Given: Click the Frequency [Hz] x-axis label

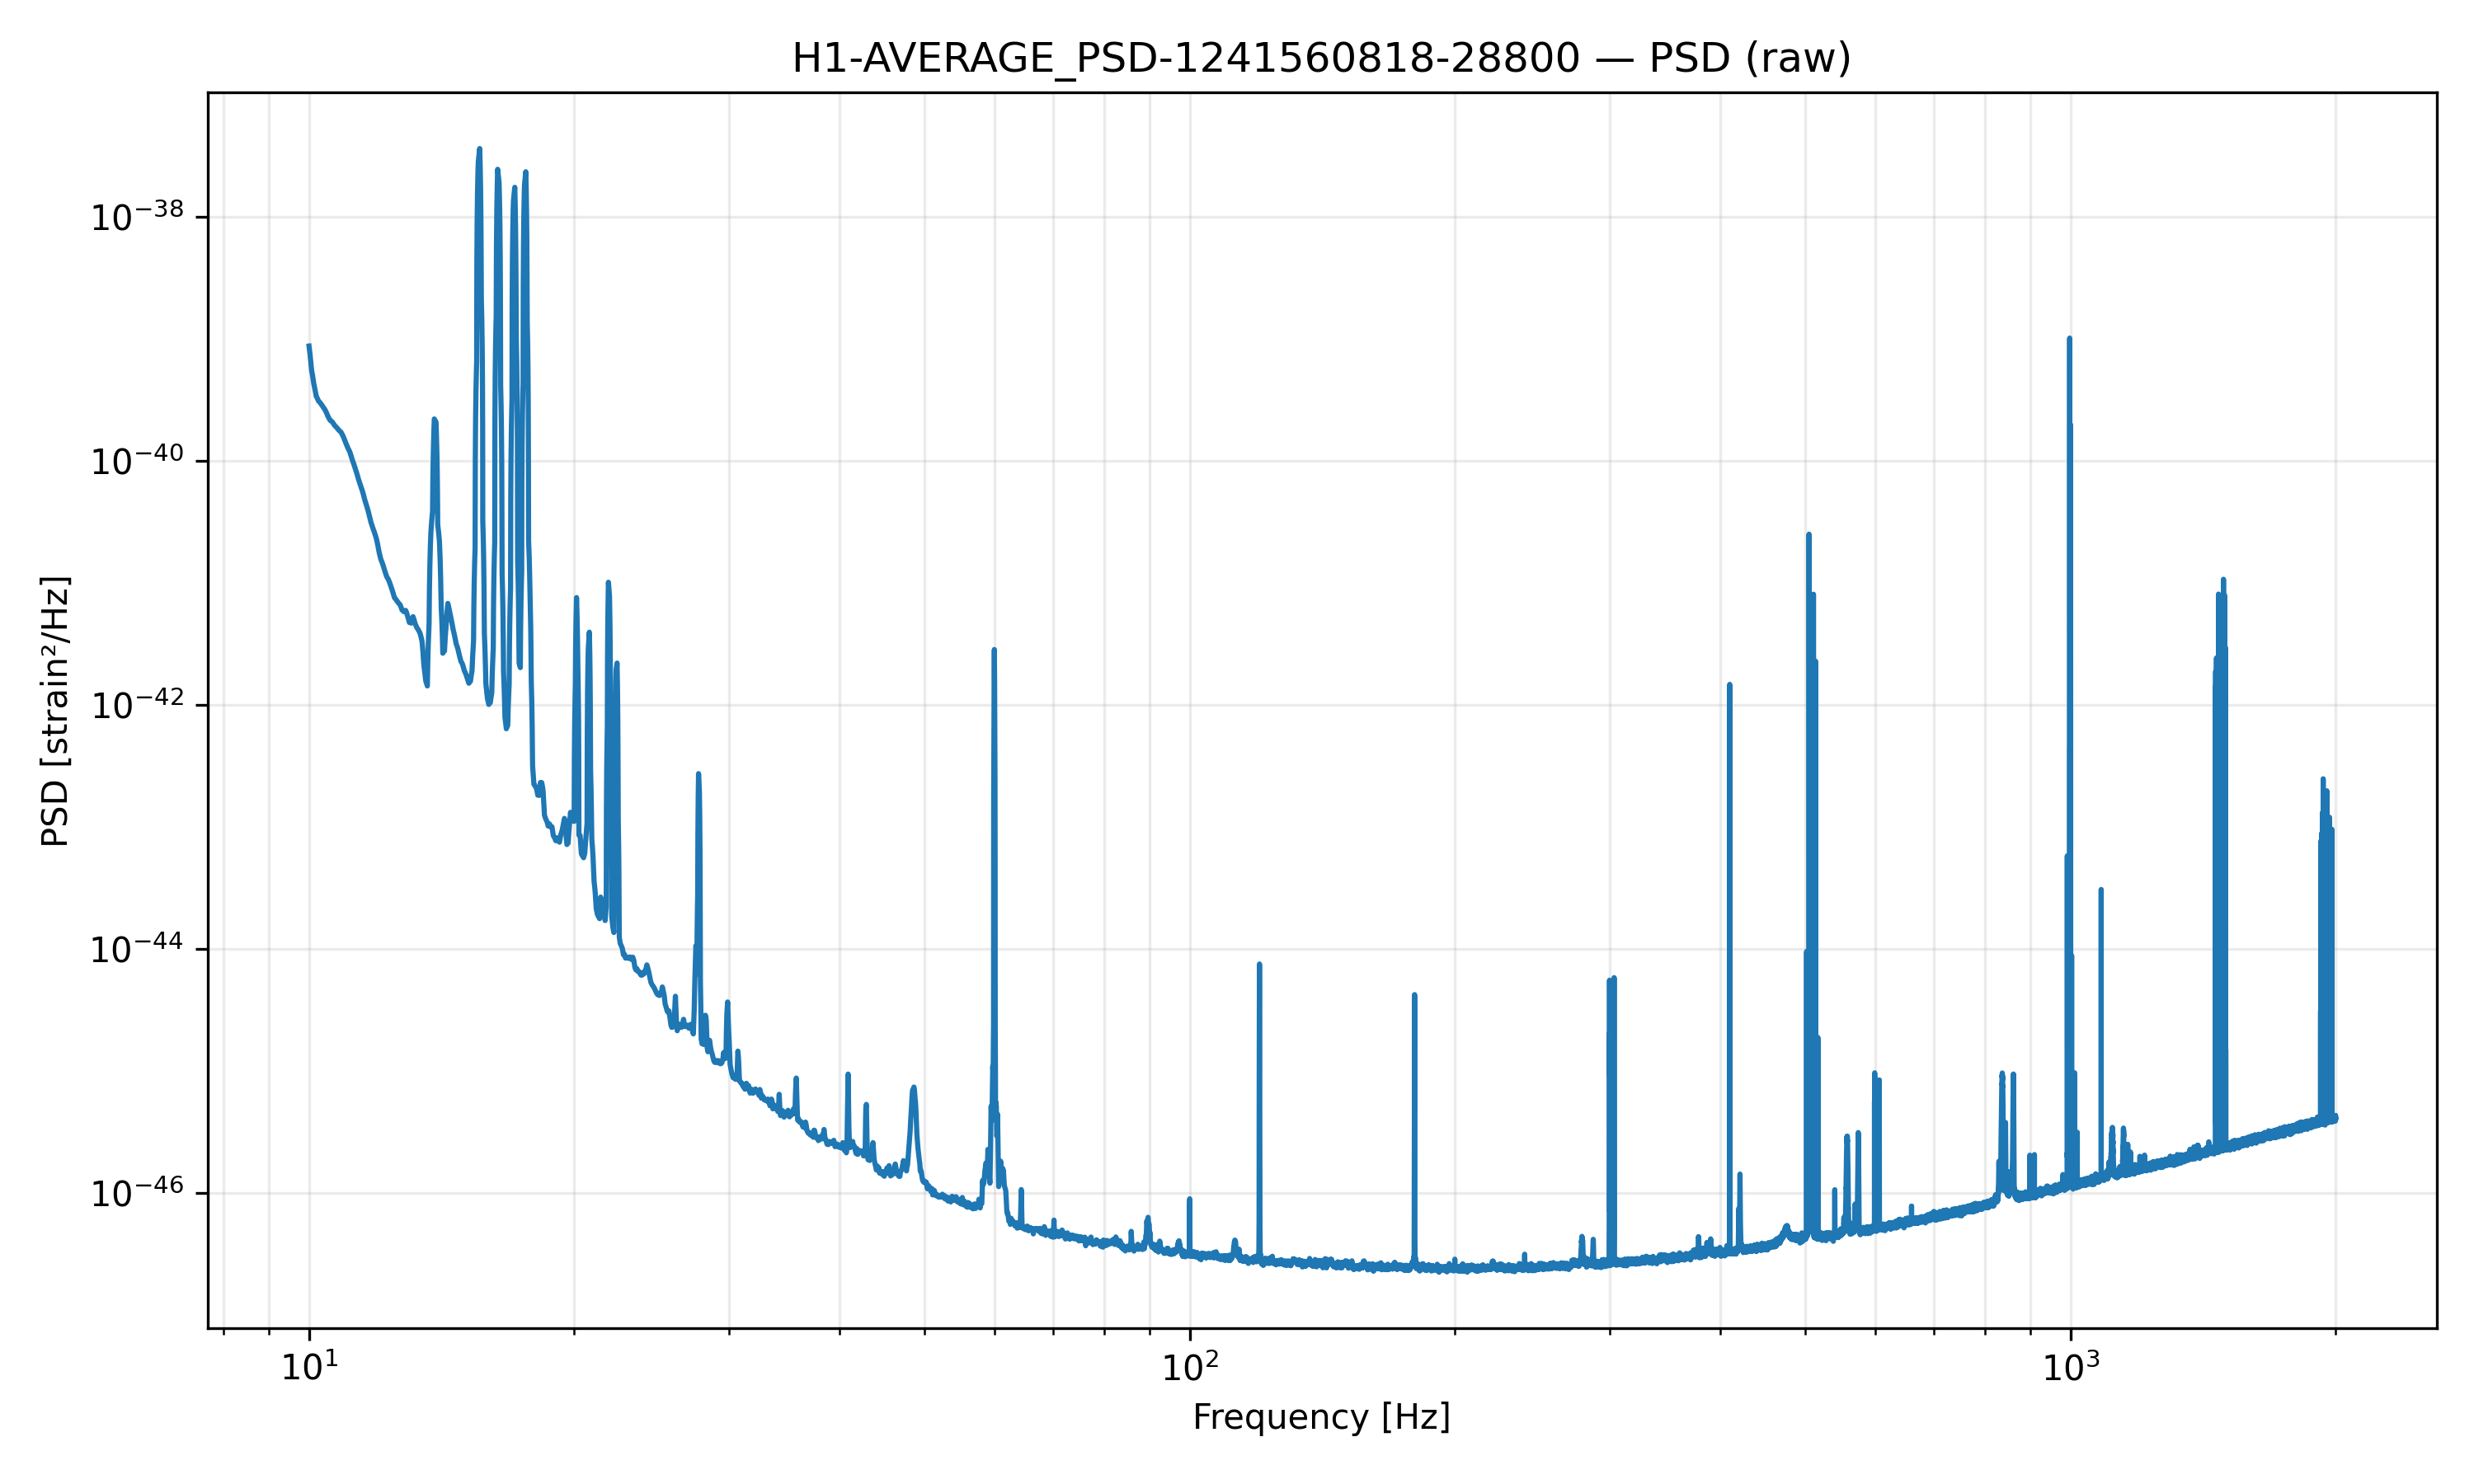Looking at the screenshot, I should [1321, 1417].
